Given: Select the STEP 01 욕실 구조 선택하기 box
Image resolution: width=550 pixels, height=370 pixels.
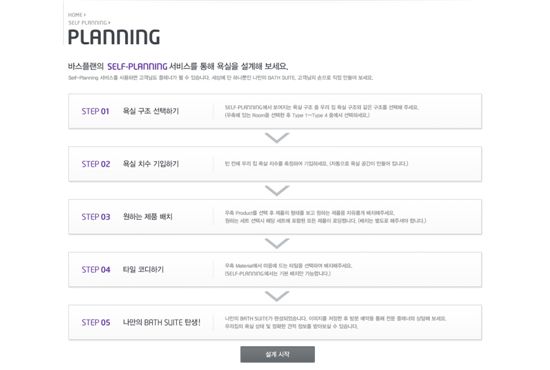Looking at the screenshot, I should click(275, 111).
